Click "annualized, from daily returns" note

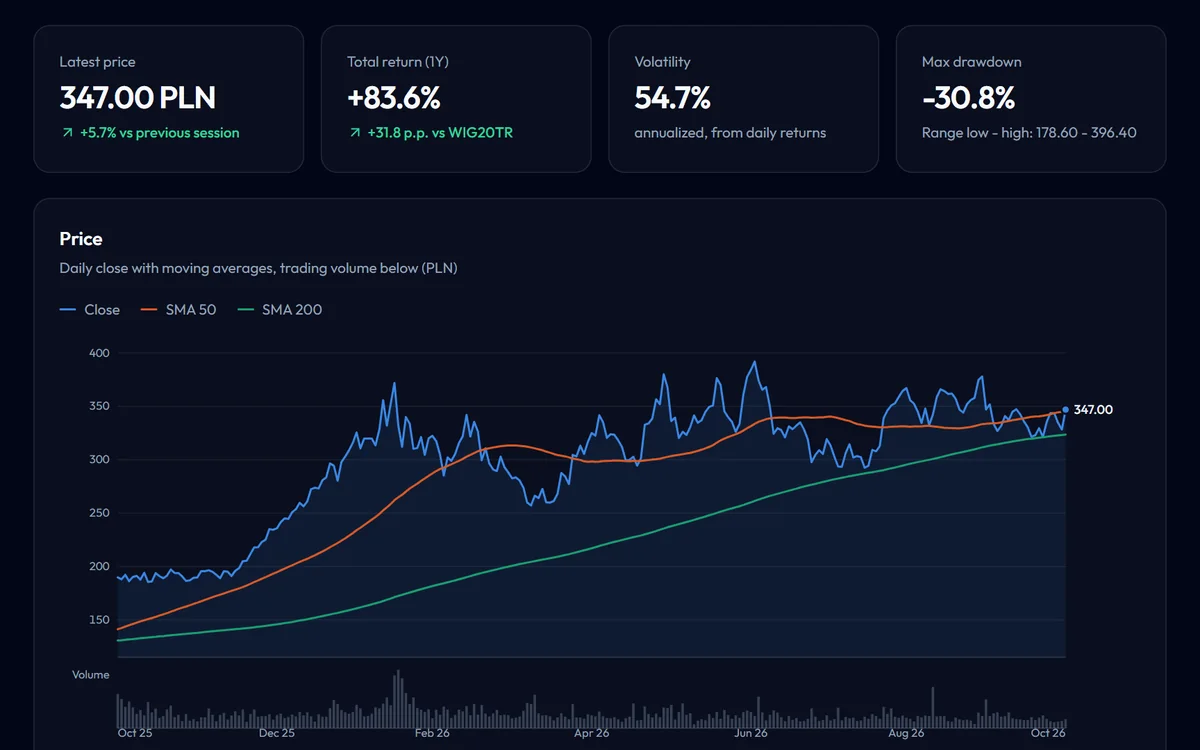point(730,132)
